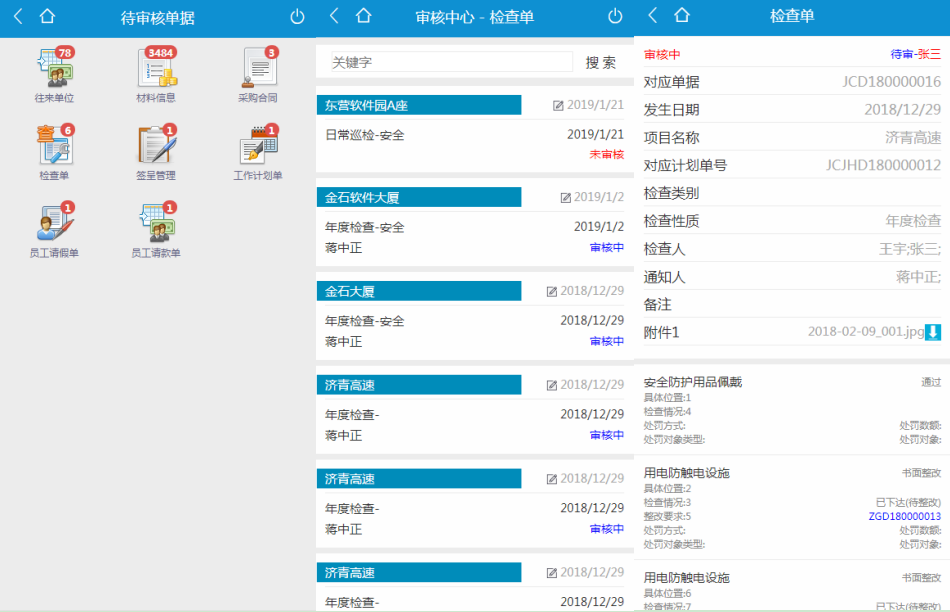950x612 pixels.
Task: Open the 员工请假单 icon
Action: point(54,224)
